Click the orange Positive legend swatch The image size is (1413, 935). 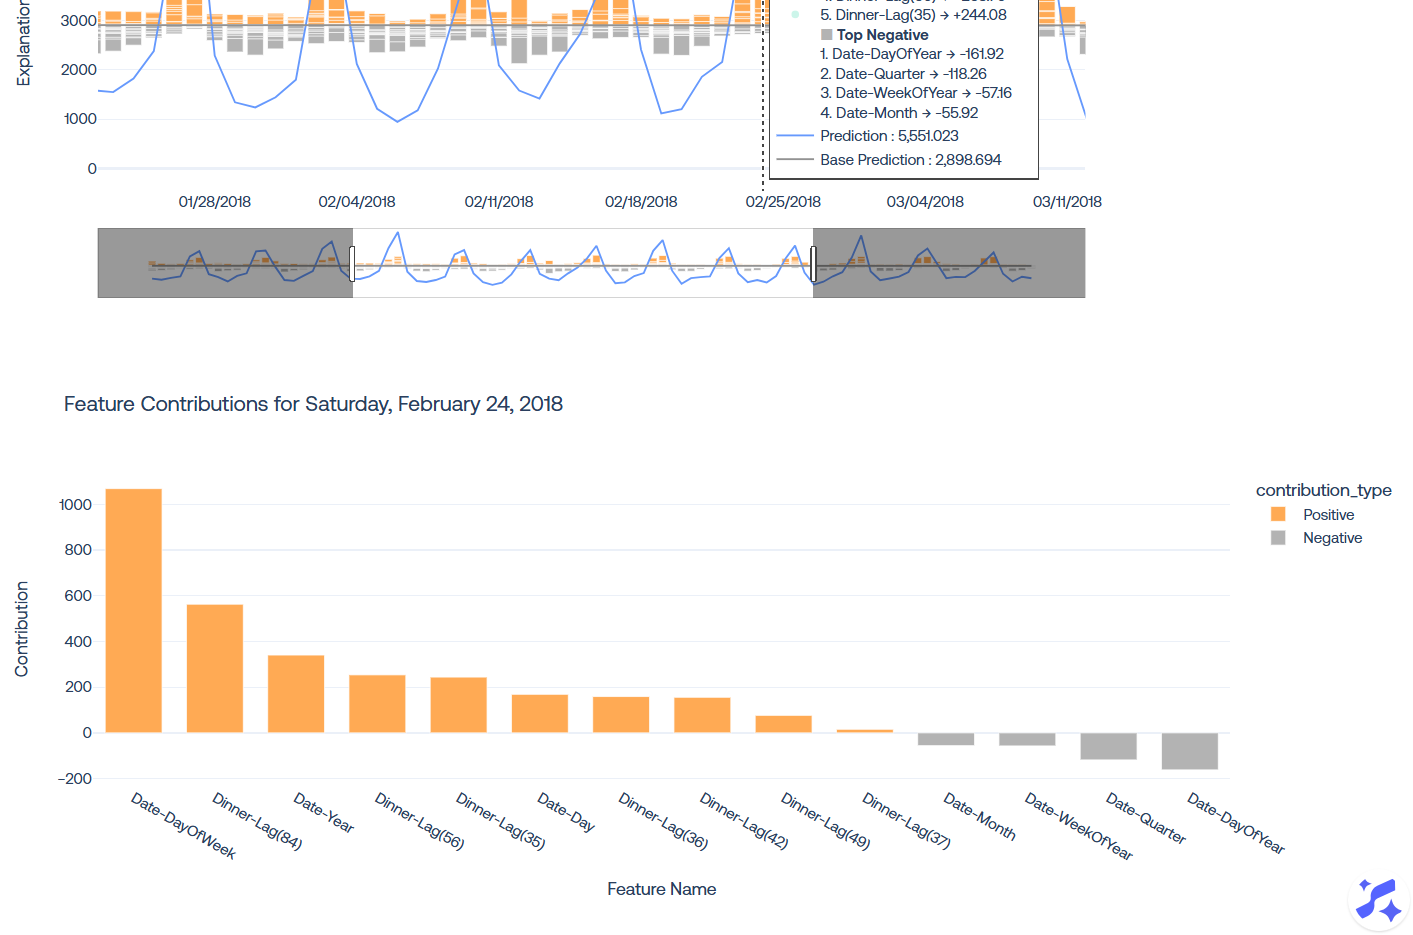point(1278,514)
